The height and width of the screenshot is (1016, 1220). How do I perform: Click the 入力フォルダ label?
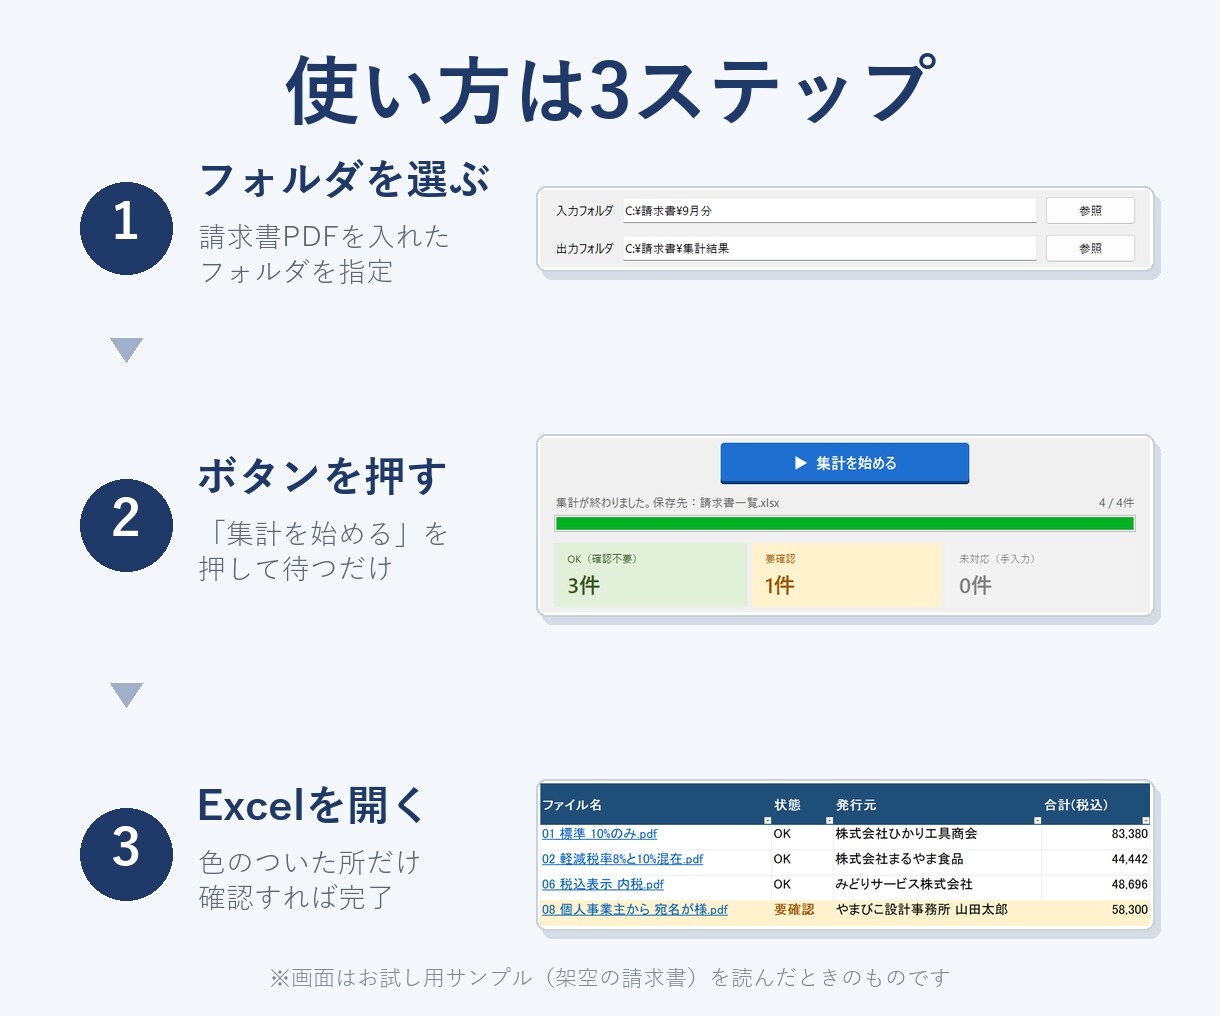585,211
